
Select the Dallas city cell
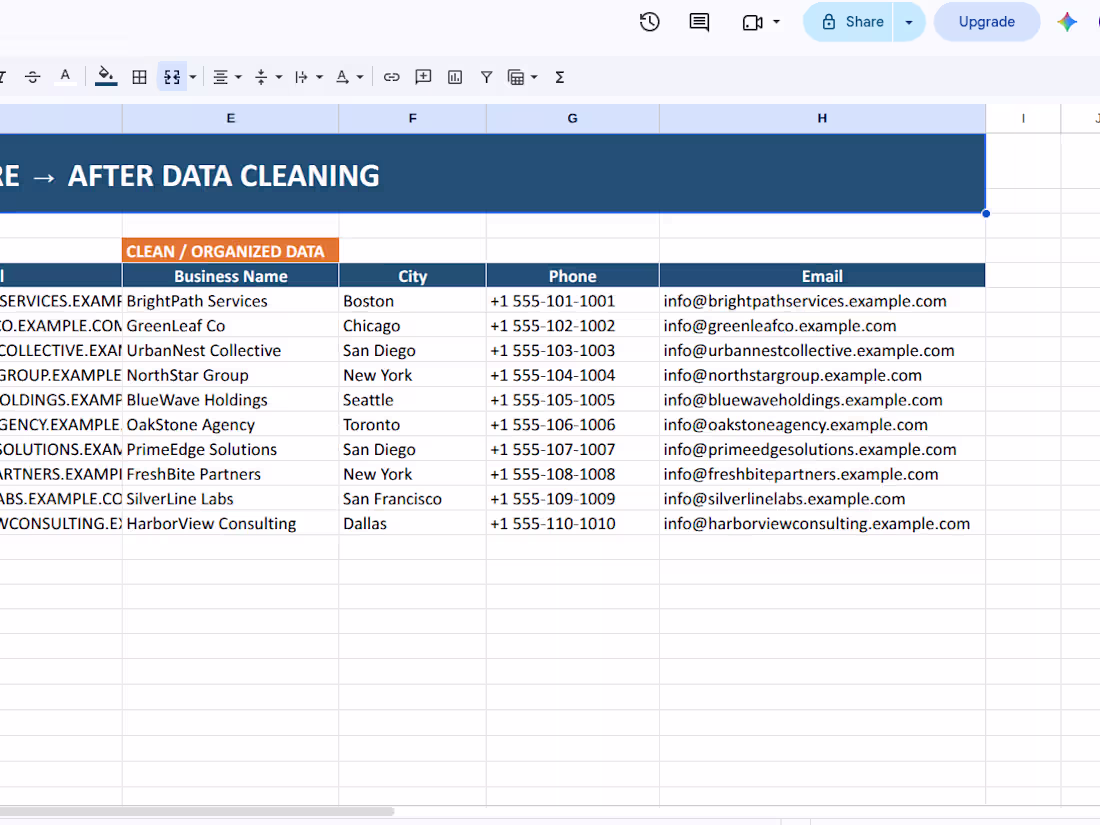pyautogui.click(x=412, y=523)
